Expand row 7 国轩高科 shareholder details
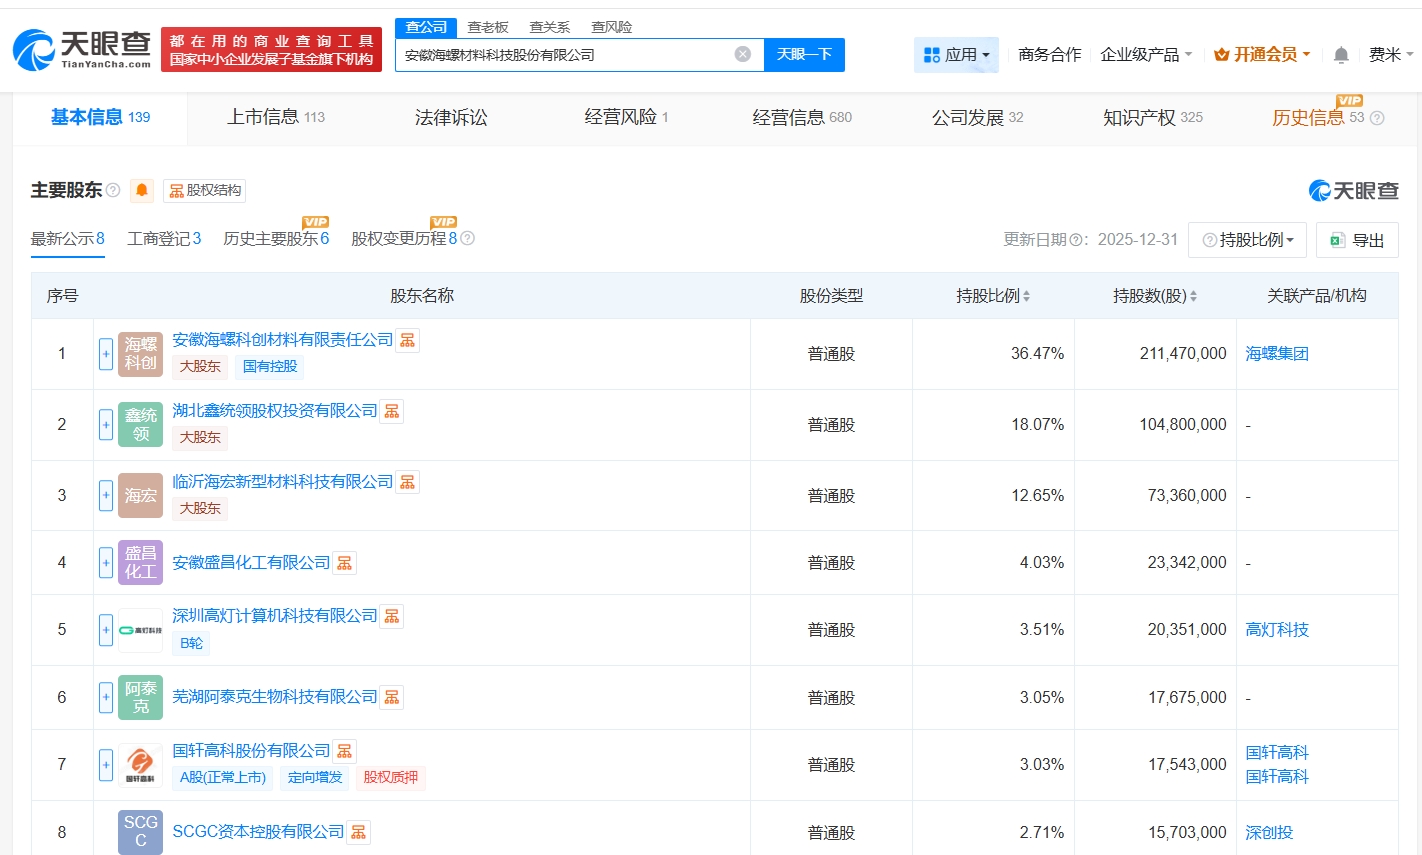1422x855 pixels. [106, 765]
